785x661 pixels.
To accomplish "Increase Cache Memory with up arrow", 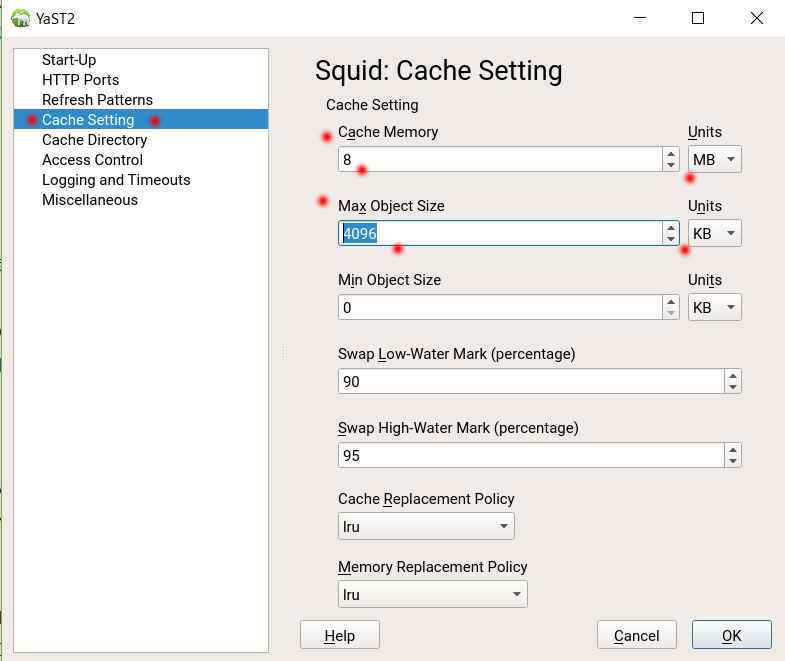I will 671,153.
